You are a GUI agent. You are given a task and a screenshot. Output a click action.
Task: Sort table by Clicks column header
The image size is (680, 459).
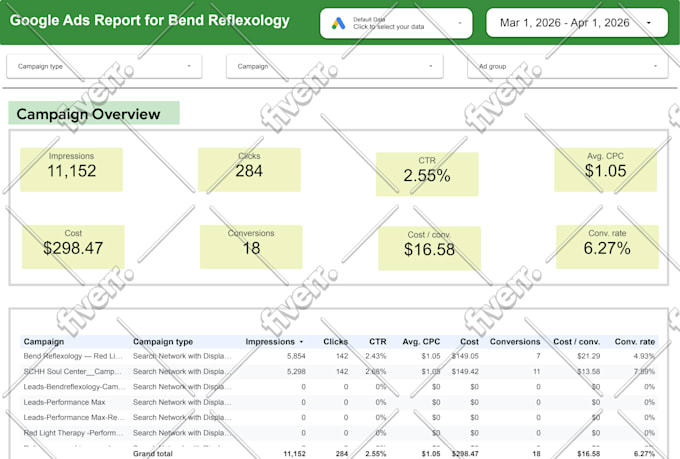point(335,341)
